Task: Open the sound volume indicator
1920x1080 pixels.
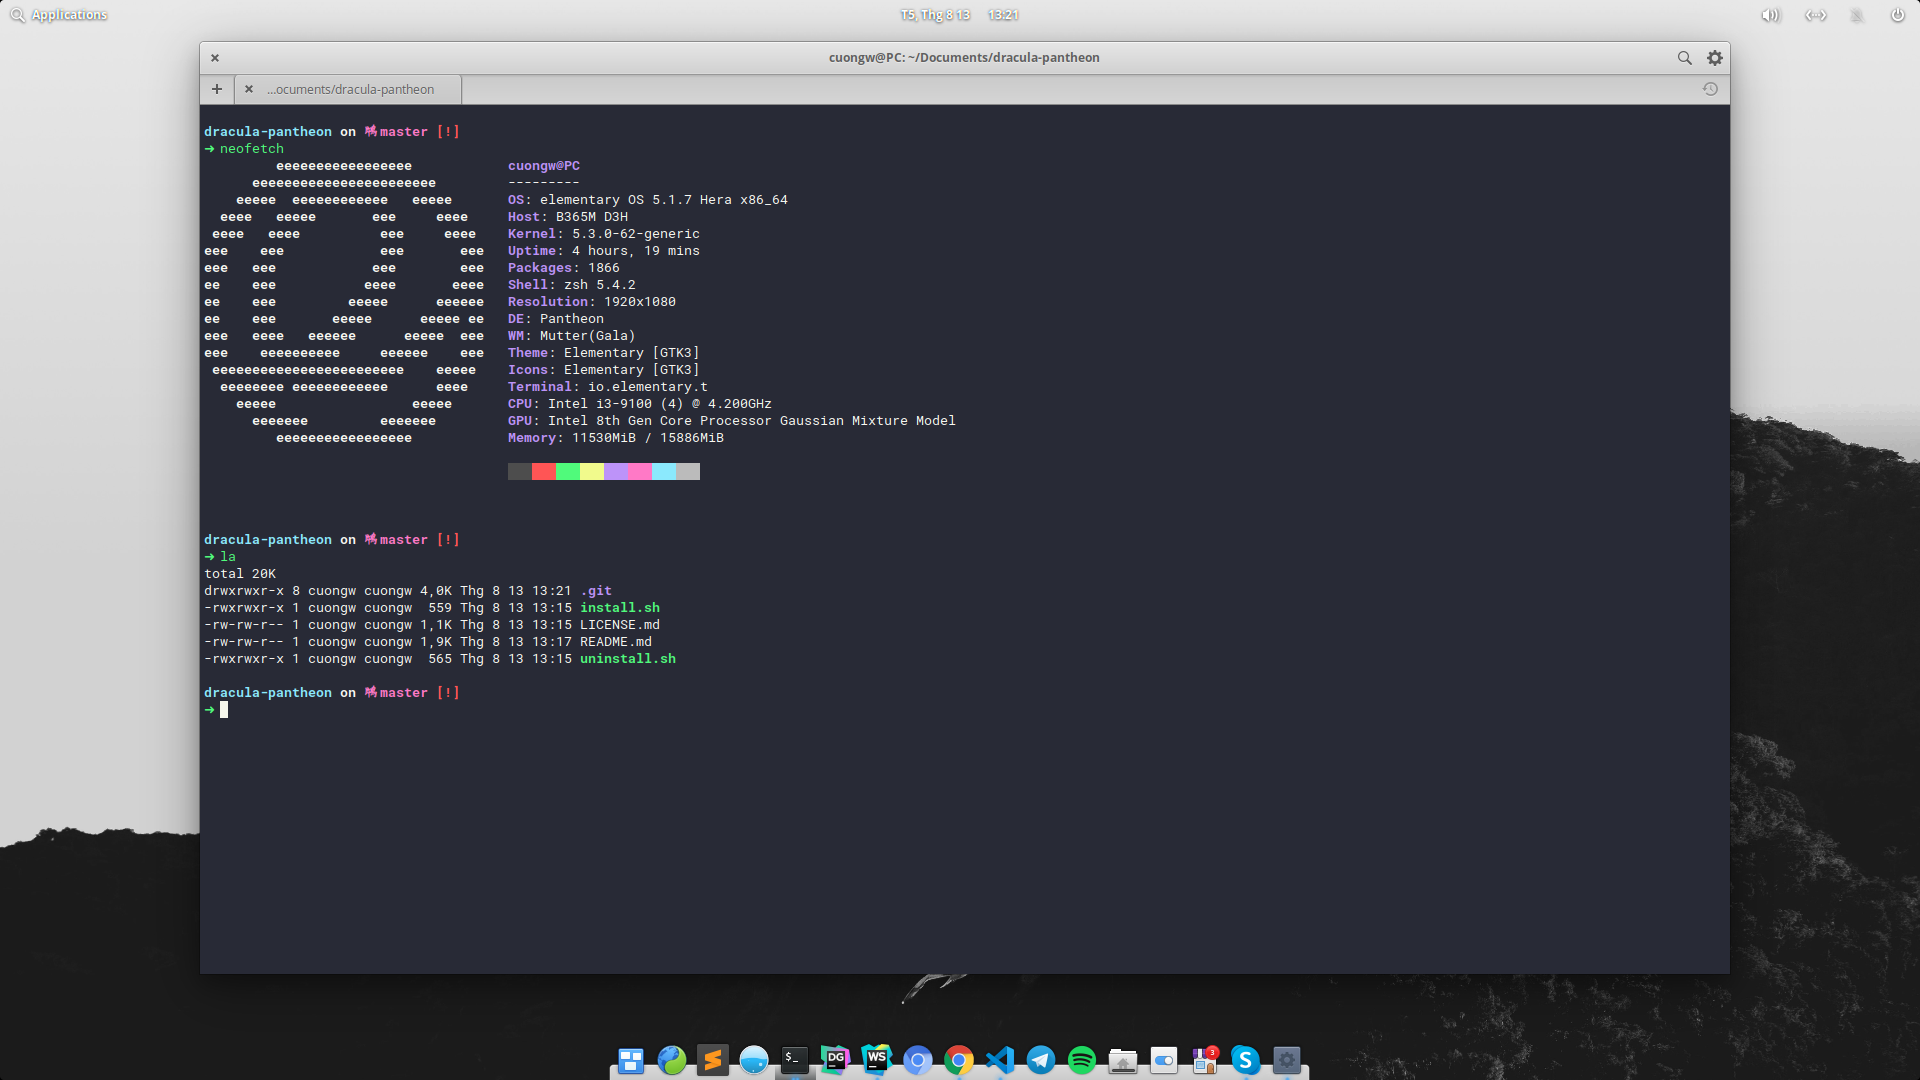Action: tap(1770, 15)
